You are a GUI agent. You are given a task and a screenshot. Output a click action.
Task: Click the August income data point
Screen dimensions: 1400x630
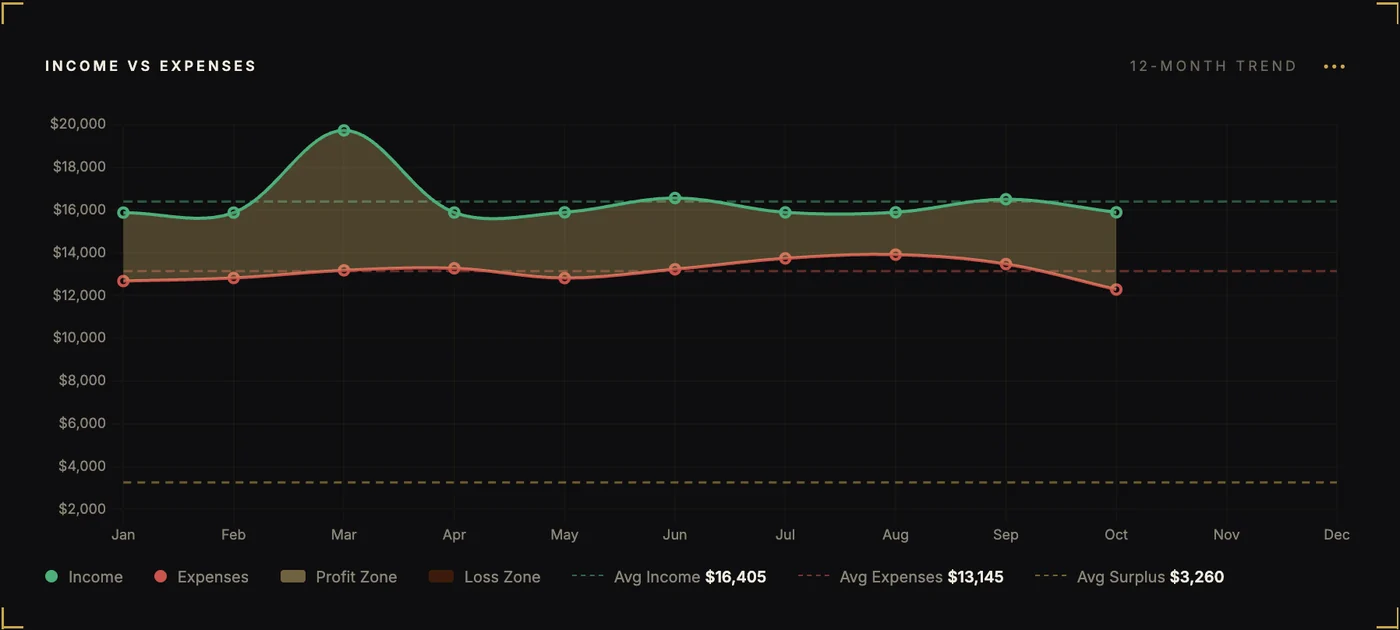point(895,212)
